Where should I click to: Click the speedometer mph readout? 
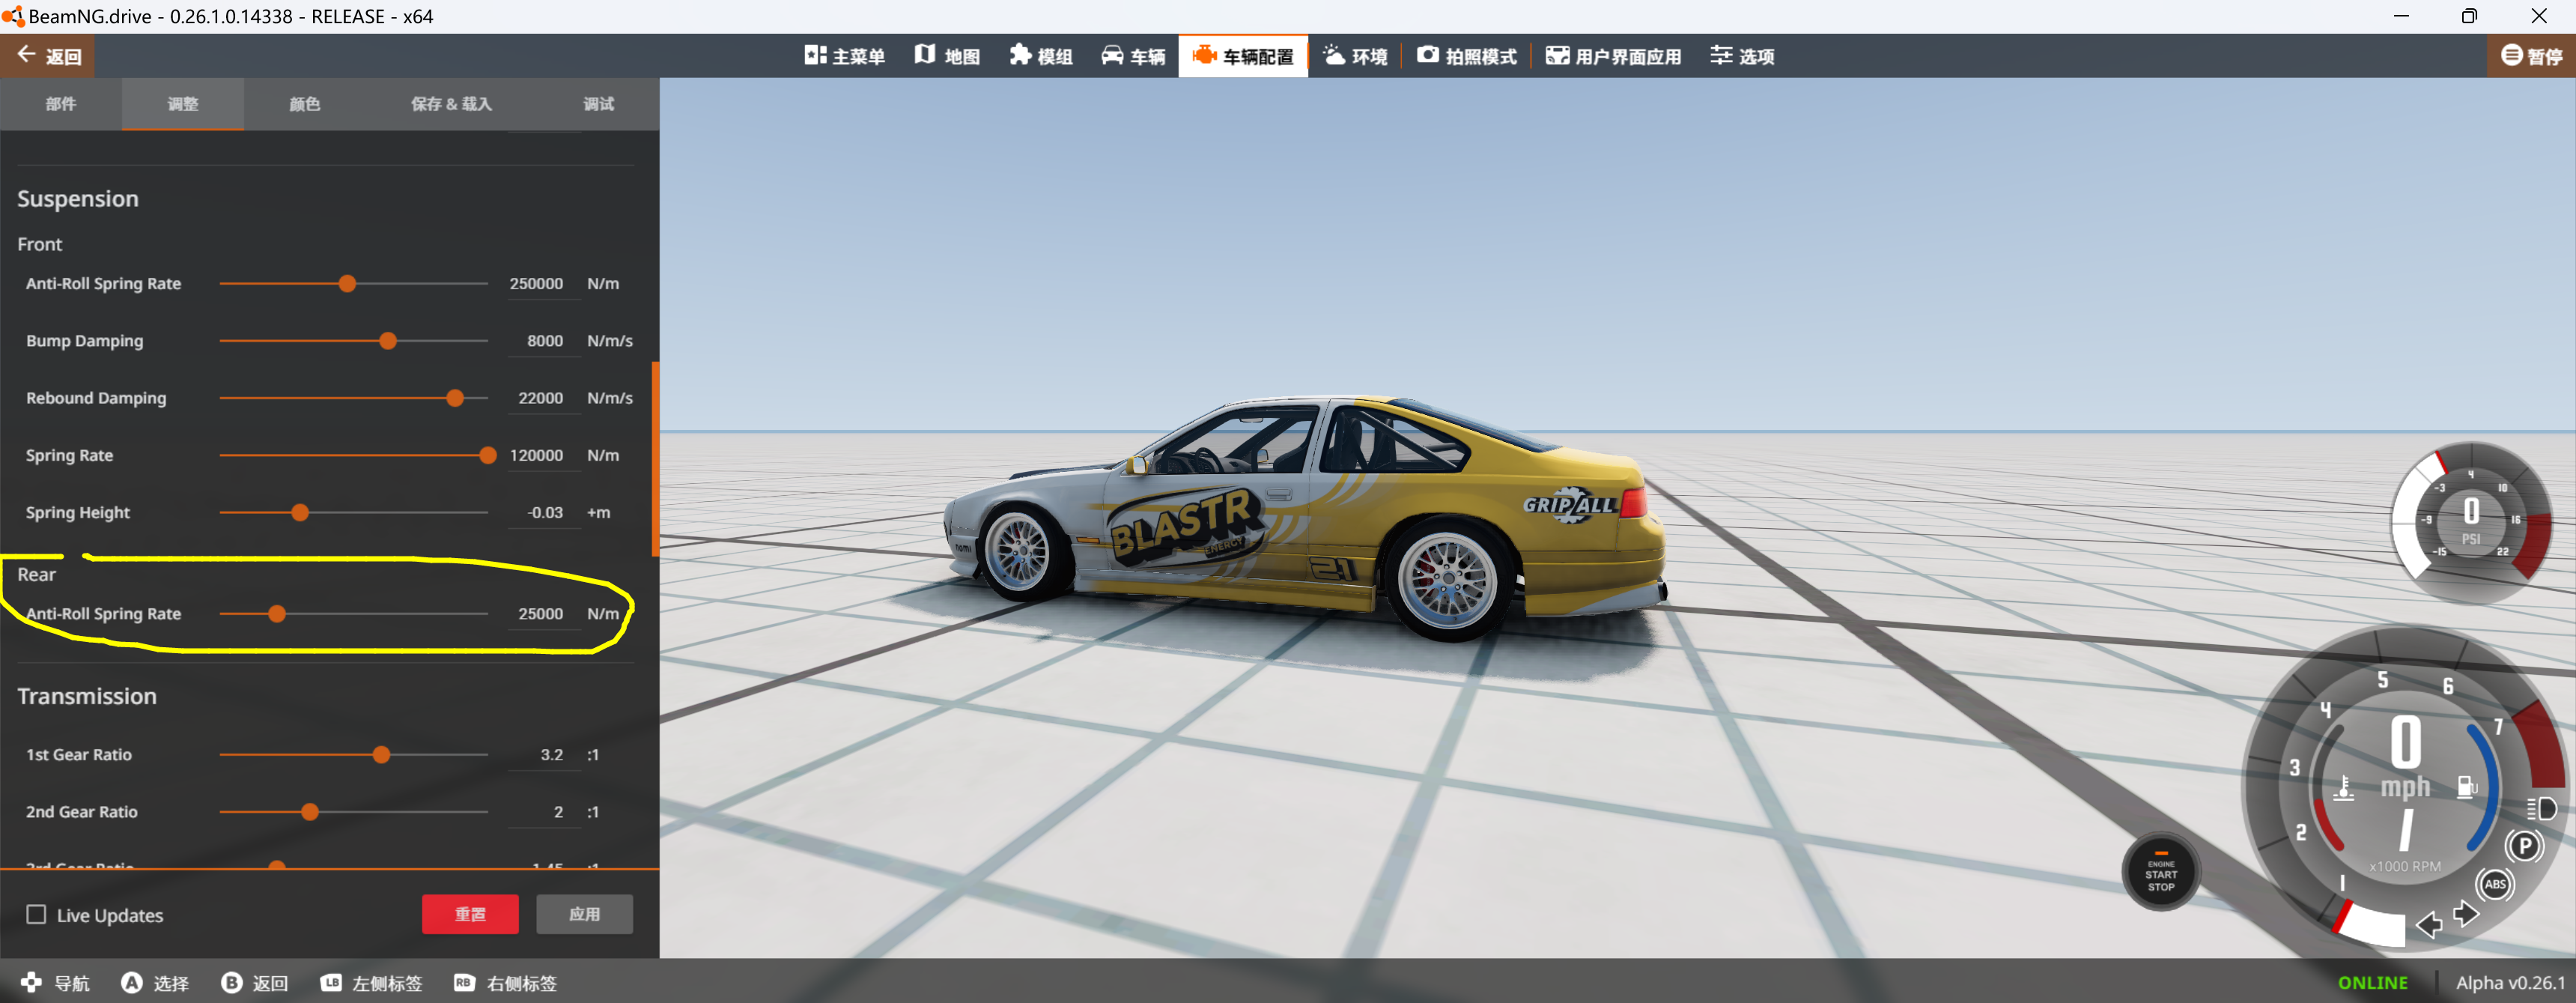click(x=2405, y=757)
